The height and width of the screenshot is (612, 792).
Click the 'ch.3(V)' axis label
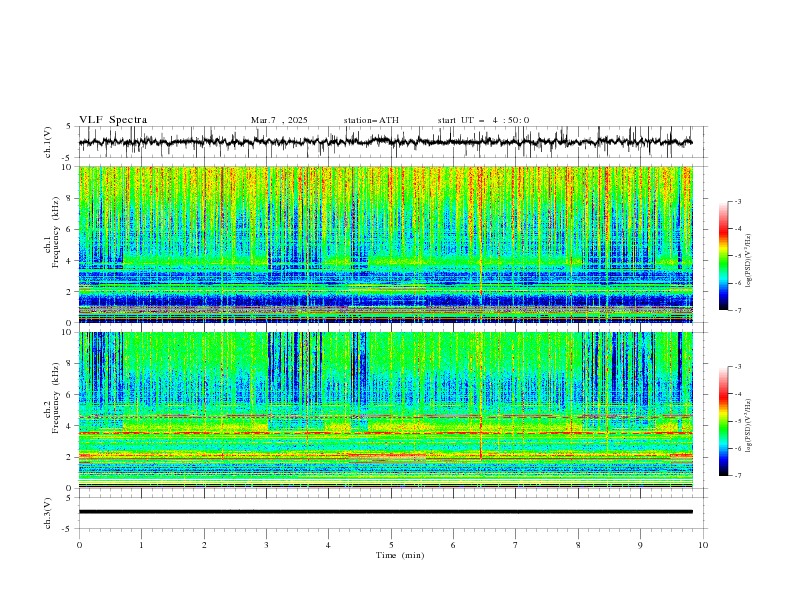pos(48,513)
